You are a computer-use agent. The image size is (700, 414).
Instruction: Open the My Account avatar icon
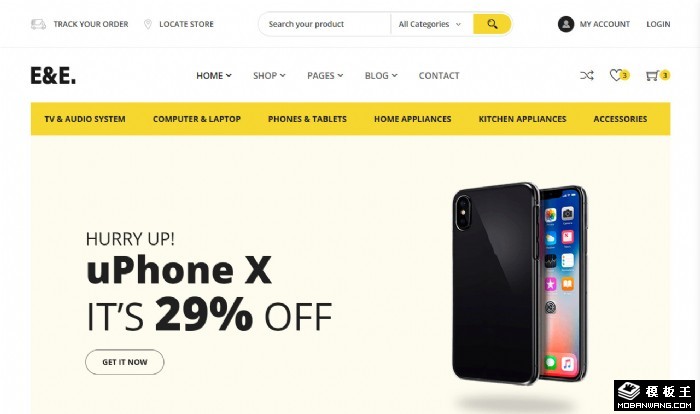(x=566, y=24)
